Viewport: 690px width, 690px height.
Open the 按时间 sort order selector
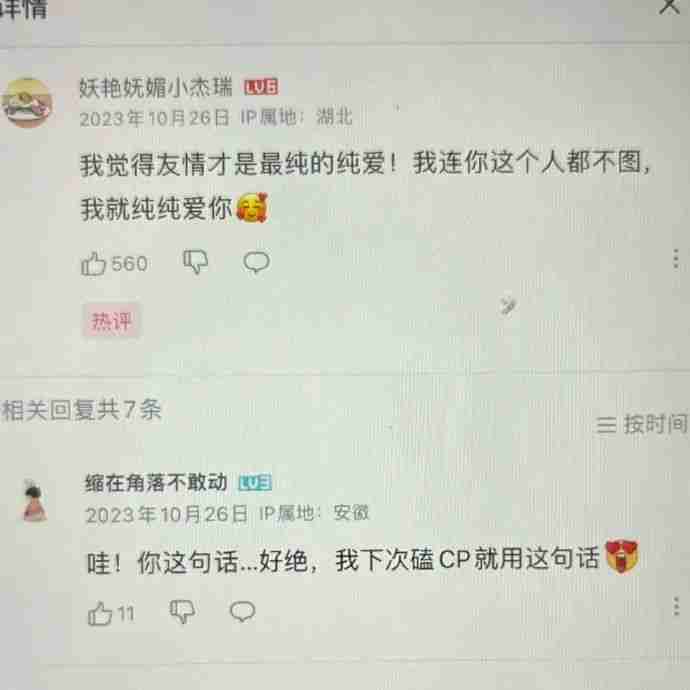(x=642, y=425)
